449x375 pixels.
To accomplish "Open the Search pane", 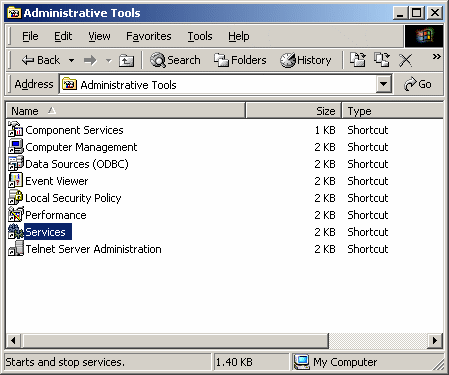I will coord(175,60).
